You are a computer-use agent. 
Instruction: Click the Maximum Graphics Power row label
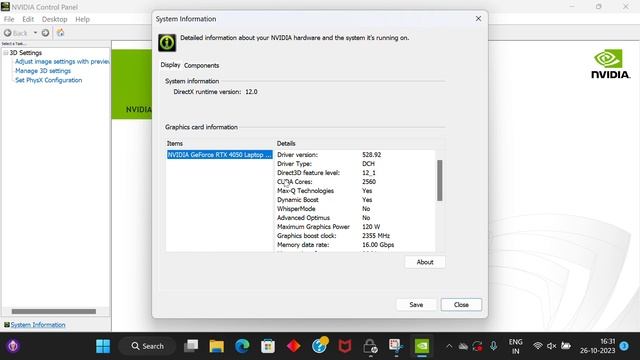click(313, 227)
